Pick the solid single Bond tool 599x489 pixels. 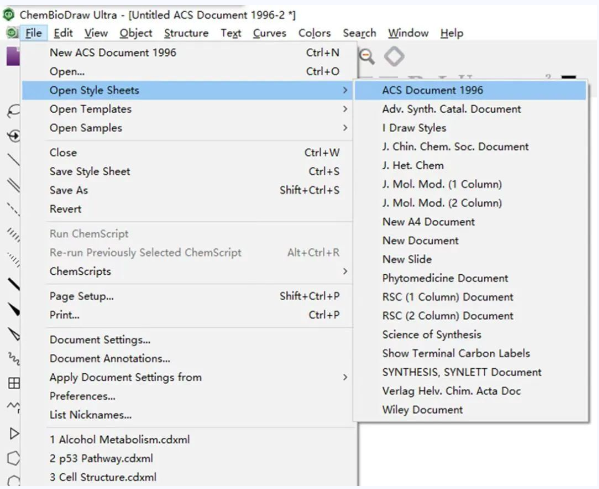point(14,160)
